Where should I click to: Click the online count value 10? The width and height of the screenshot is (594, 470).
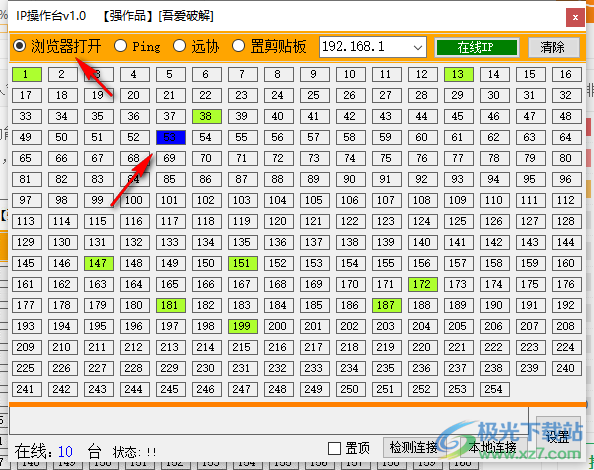65,451
